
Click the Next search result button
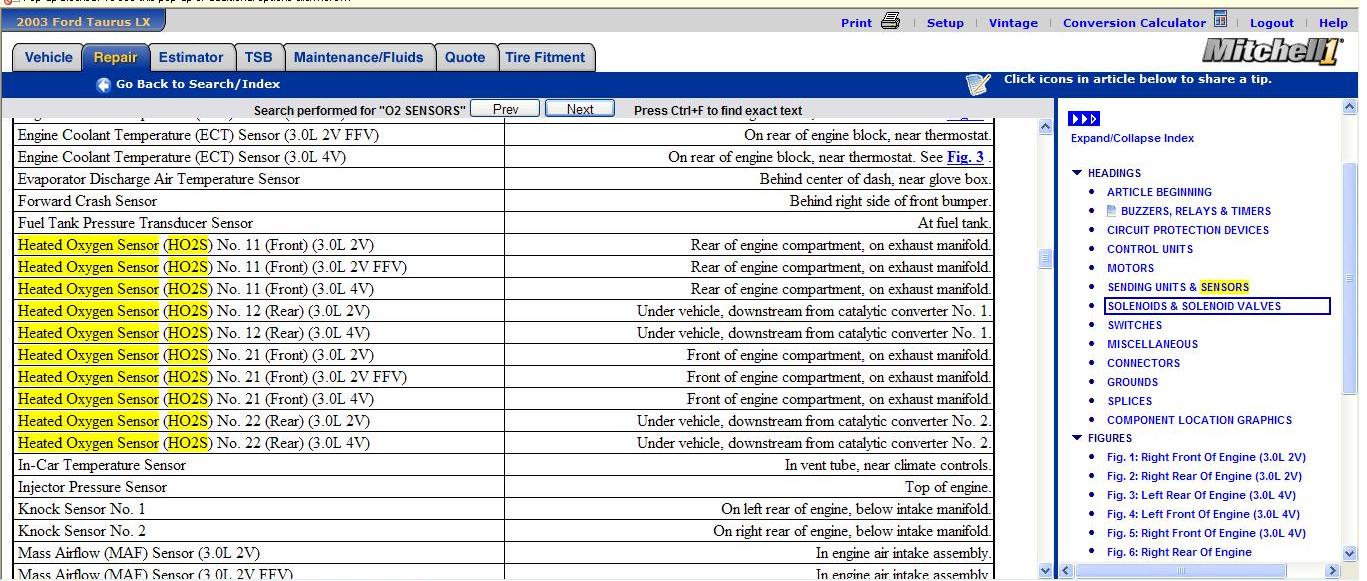(580, 109)
